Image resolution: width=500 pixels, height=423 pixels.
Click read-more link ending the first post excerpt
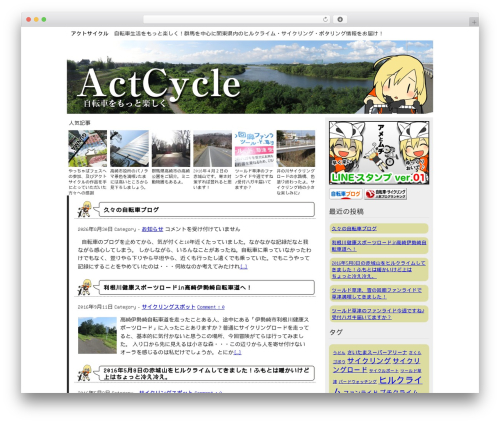(244, 266)
